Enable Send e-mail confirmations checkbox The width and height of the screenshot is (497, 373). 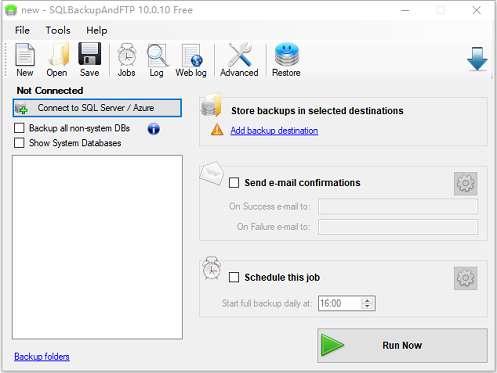click(234, 183)
